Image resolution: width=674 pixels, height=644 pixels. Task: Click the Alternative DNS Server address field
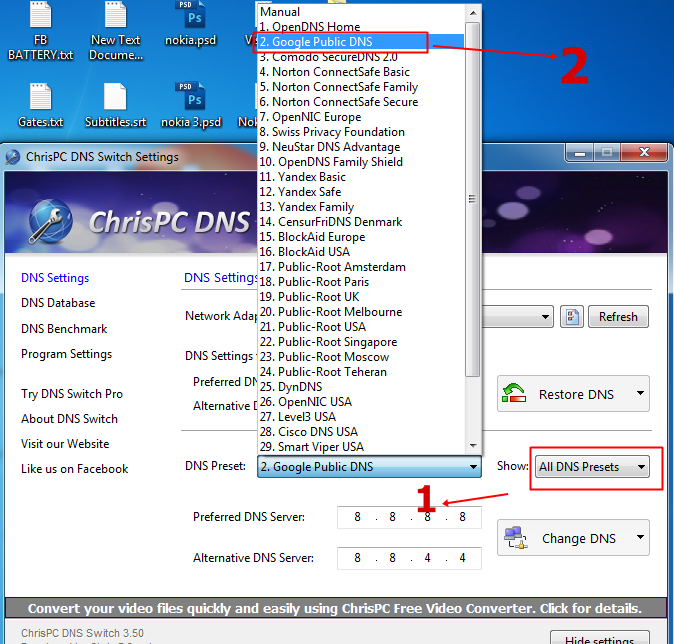[x=409, y=558]
